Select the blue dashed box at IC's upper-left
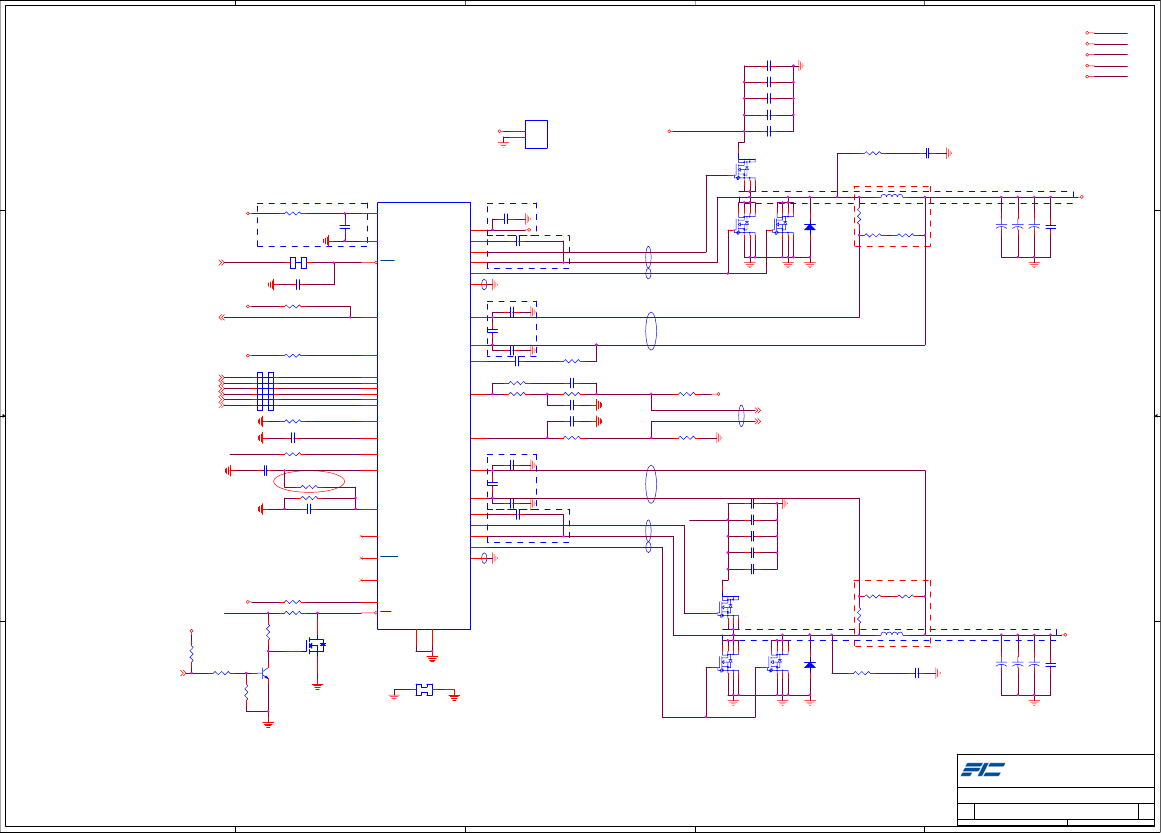The height and width of the screenshot is (833, 1161). pos(312,224)
